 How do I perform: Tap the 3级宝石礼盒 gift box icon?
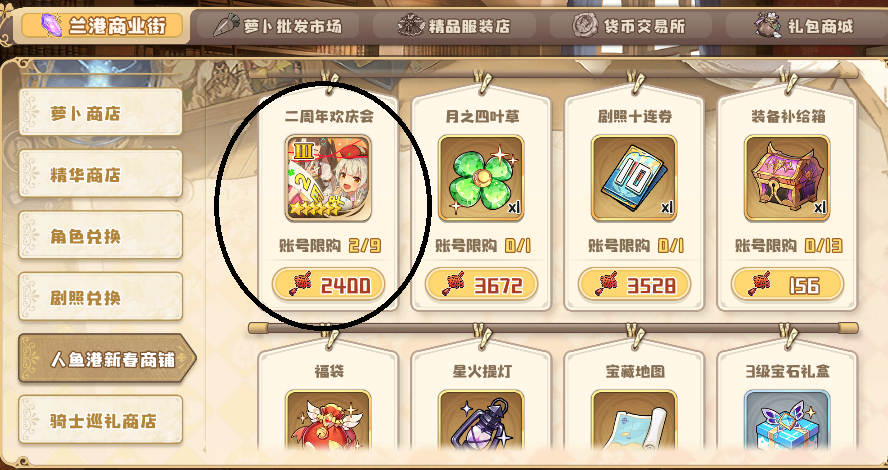787,420
